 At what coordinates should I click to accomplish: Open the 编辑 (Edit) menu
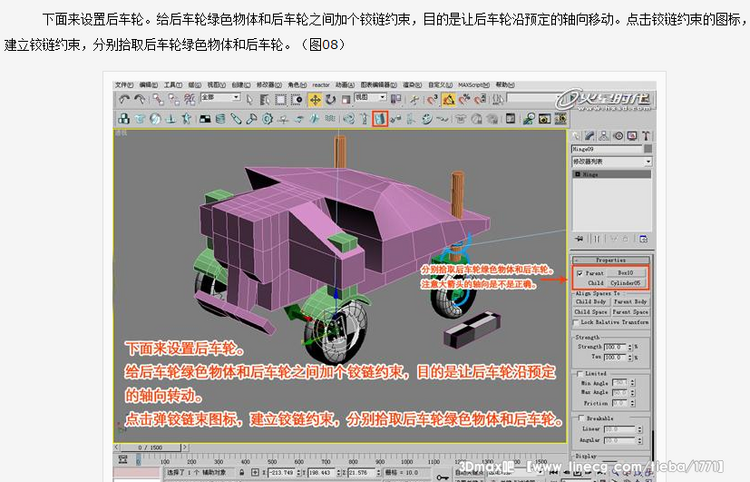point(148,85)
